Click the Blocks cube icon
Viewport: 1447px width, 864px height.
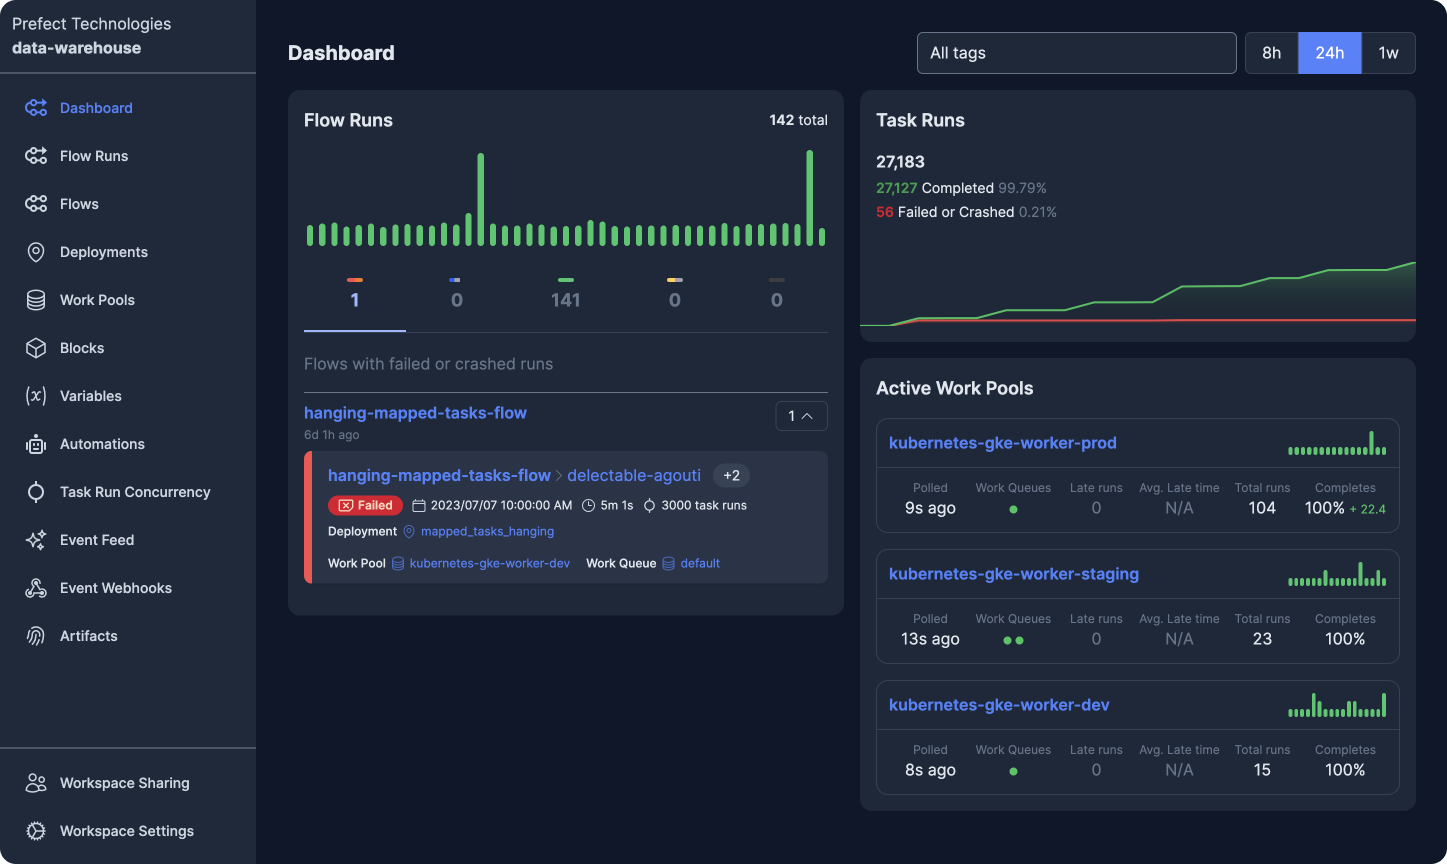36,348
